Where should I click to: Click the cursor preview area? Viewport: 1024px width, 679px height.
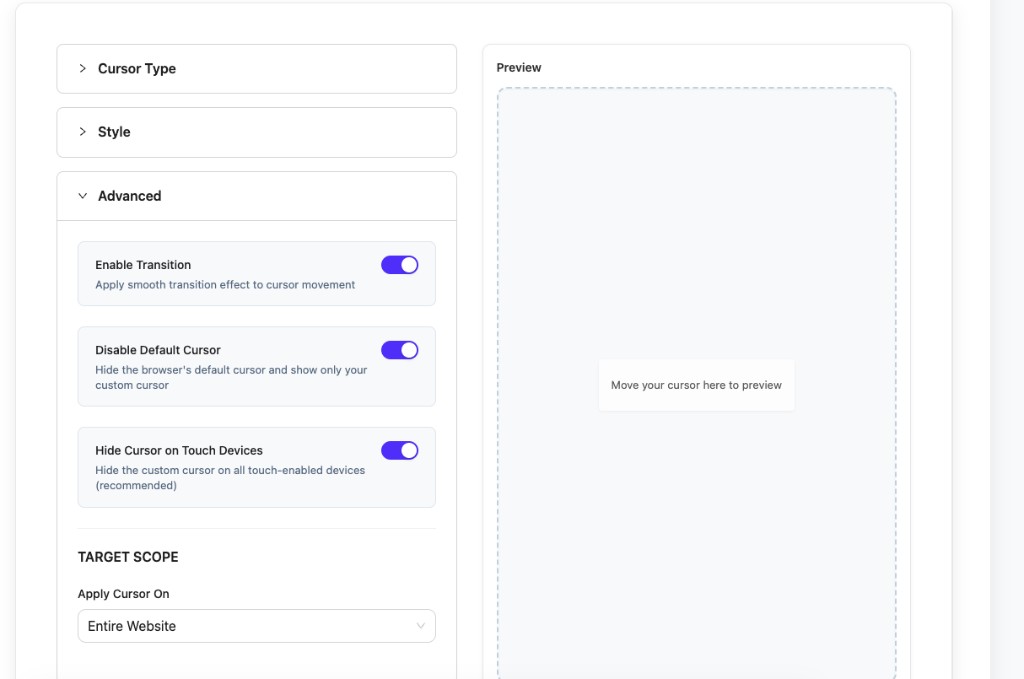[696, 383]
